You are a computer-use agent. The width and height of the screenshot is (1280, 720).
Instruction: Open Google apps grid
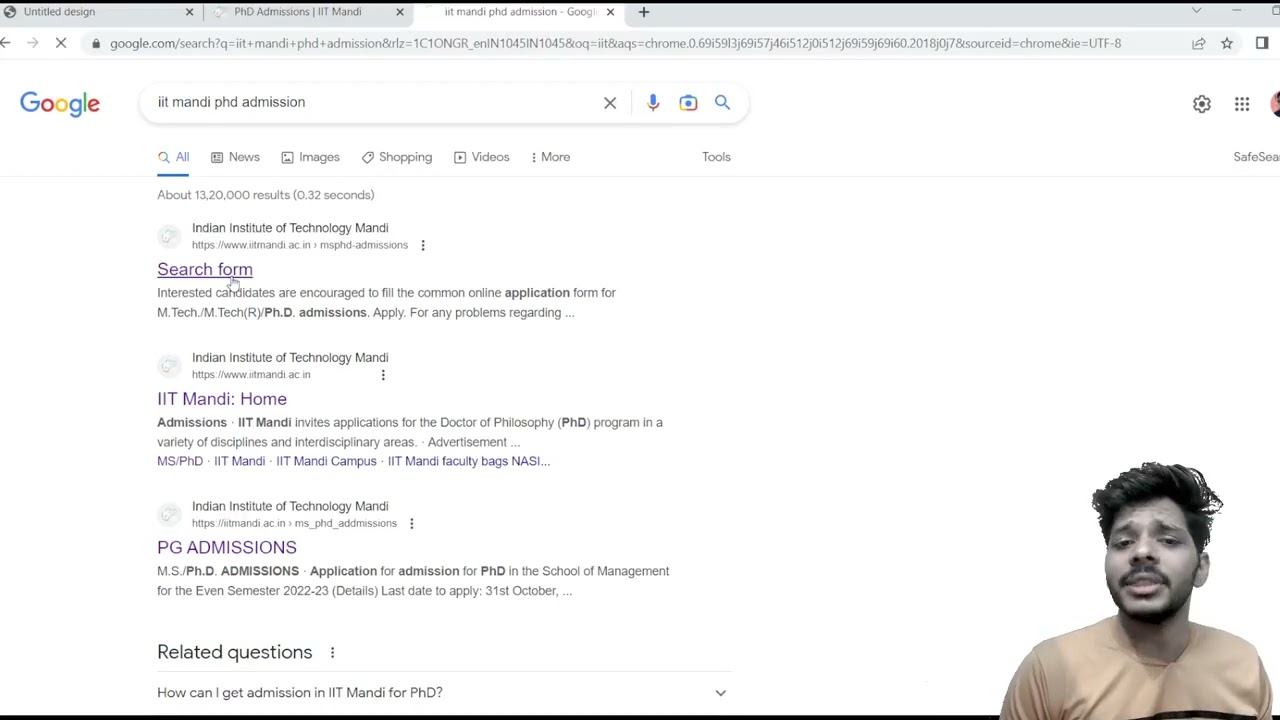coord(1242,104)
